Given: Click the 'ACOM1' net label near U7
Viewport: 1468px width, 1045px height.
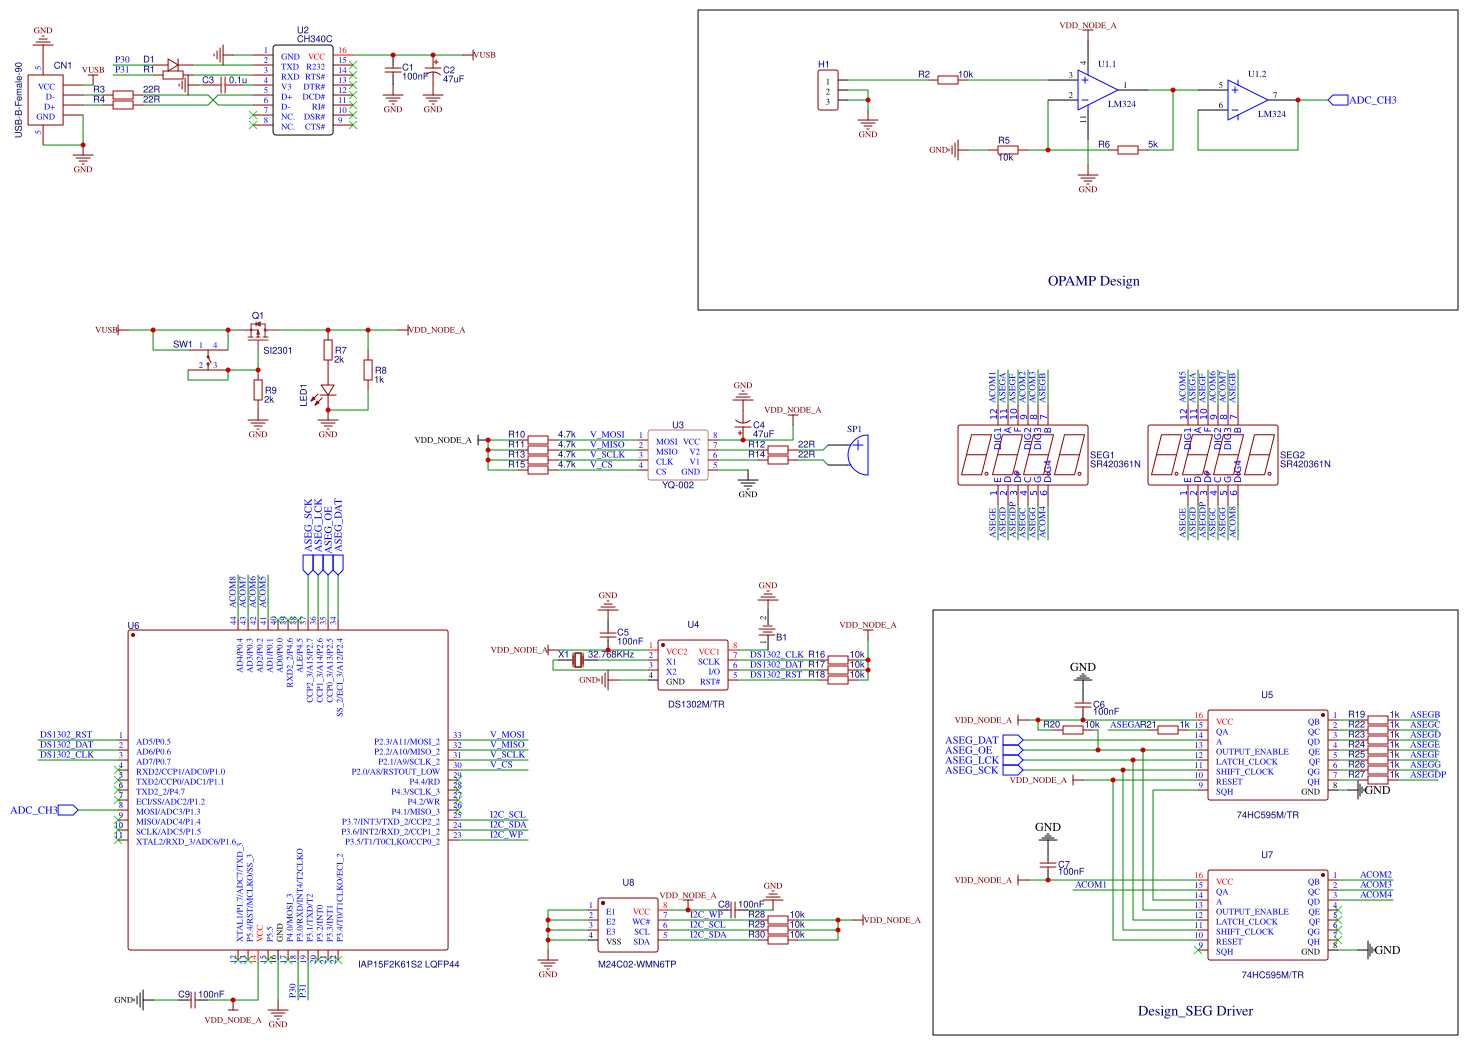Looking at the screenshot, I should tap(1091, 884).
